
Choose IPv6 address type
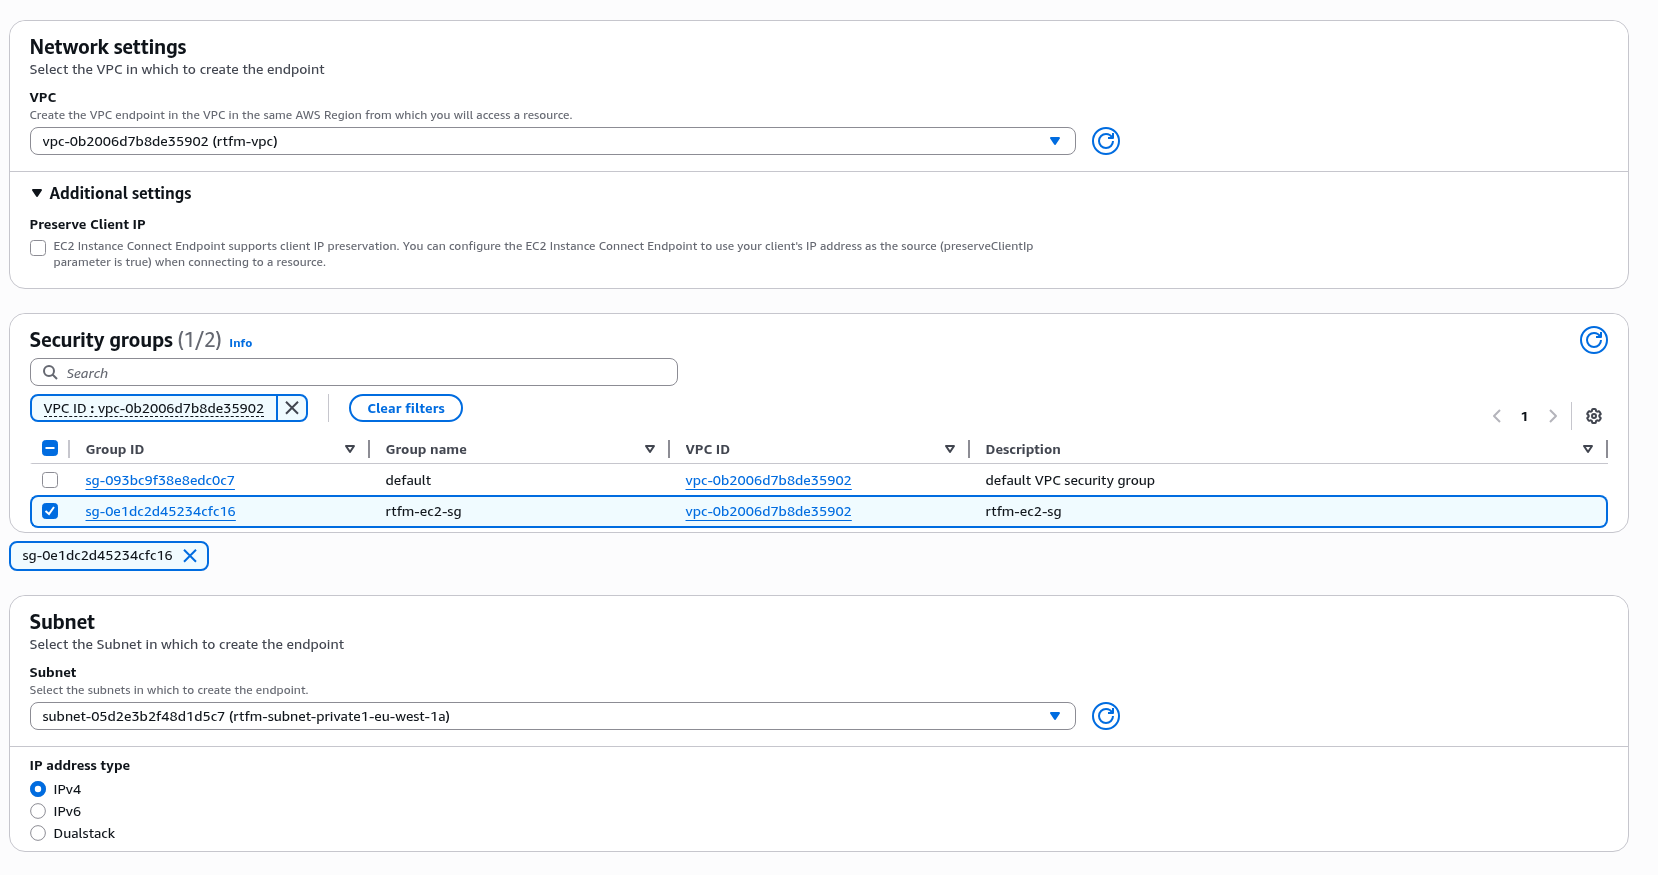(38, 811)
